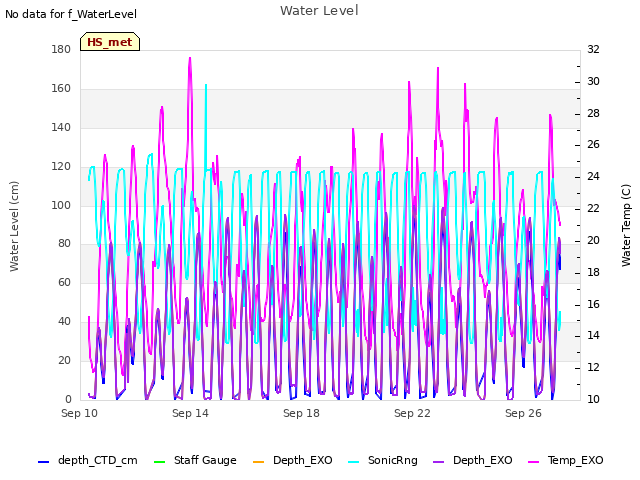This screenshot has width=640, height=480.
Task: Click the Sep 18 date tick label
Action: point(301,413)
